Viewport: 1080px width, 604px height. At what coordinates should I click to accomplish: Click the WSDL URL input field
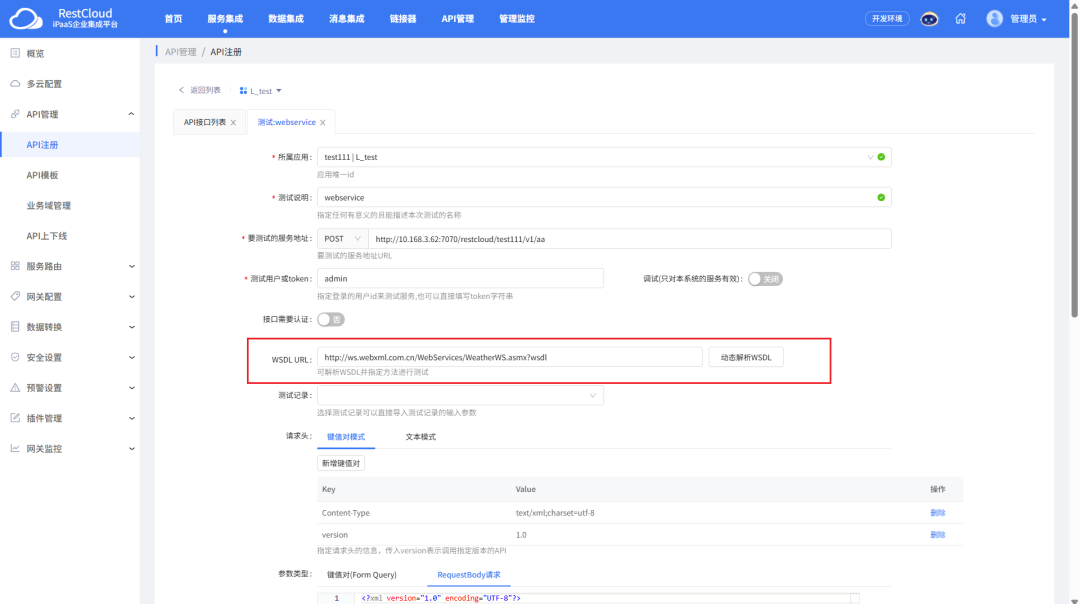510,357
